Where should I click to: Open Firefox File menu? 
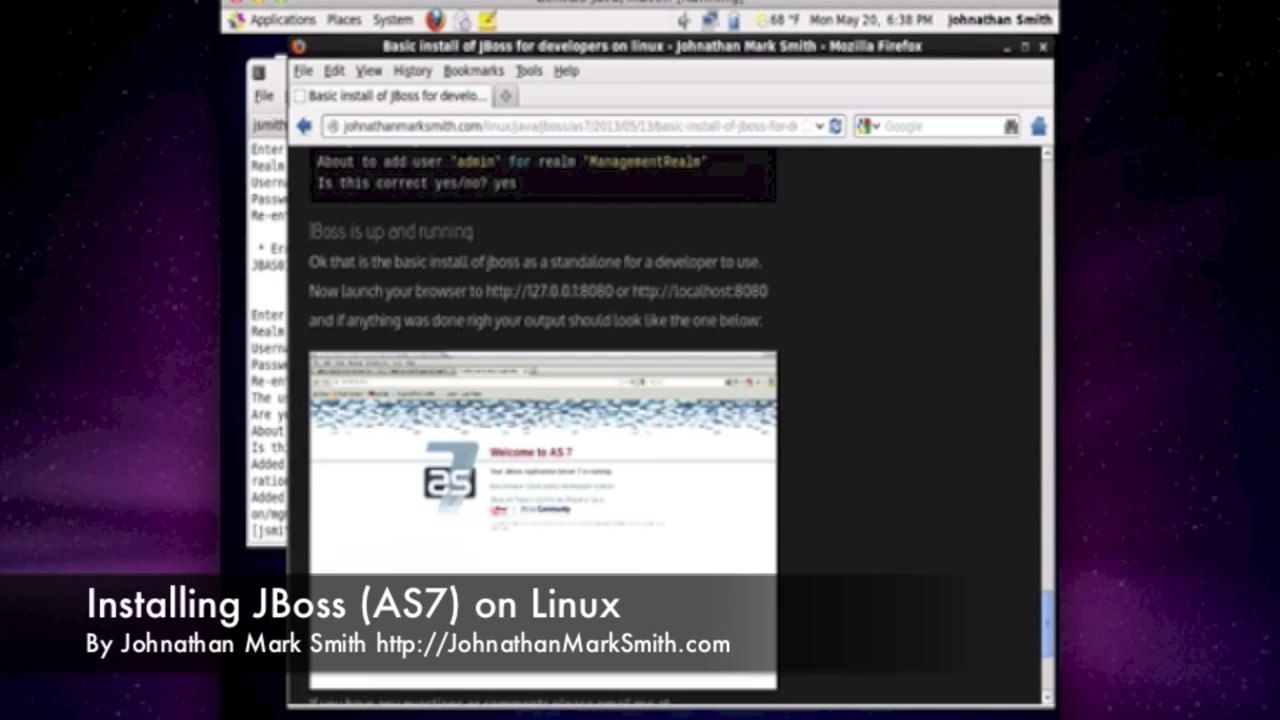303,71
